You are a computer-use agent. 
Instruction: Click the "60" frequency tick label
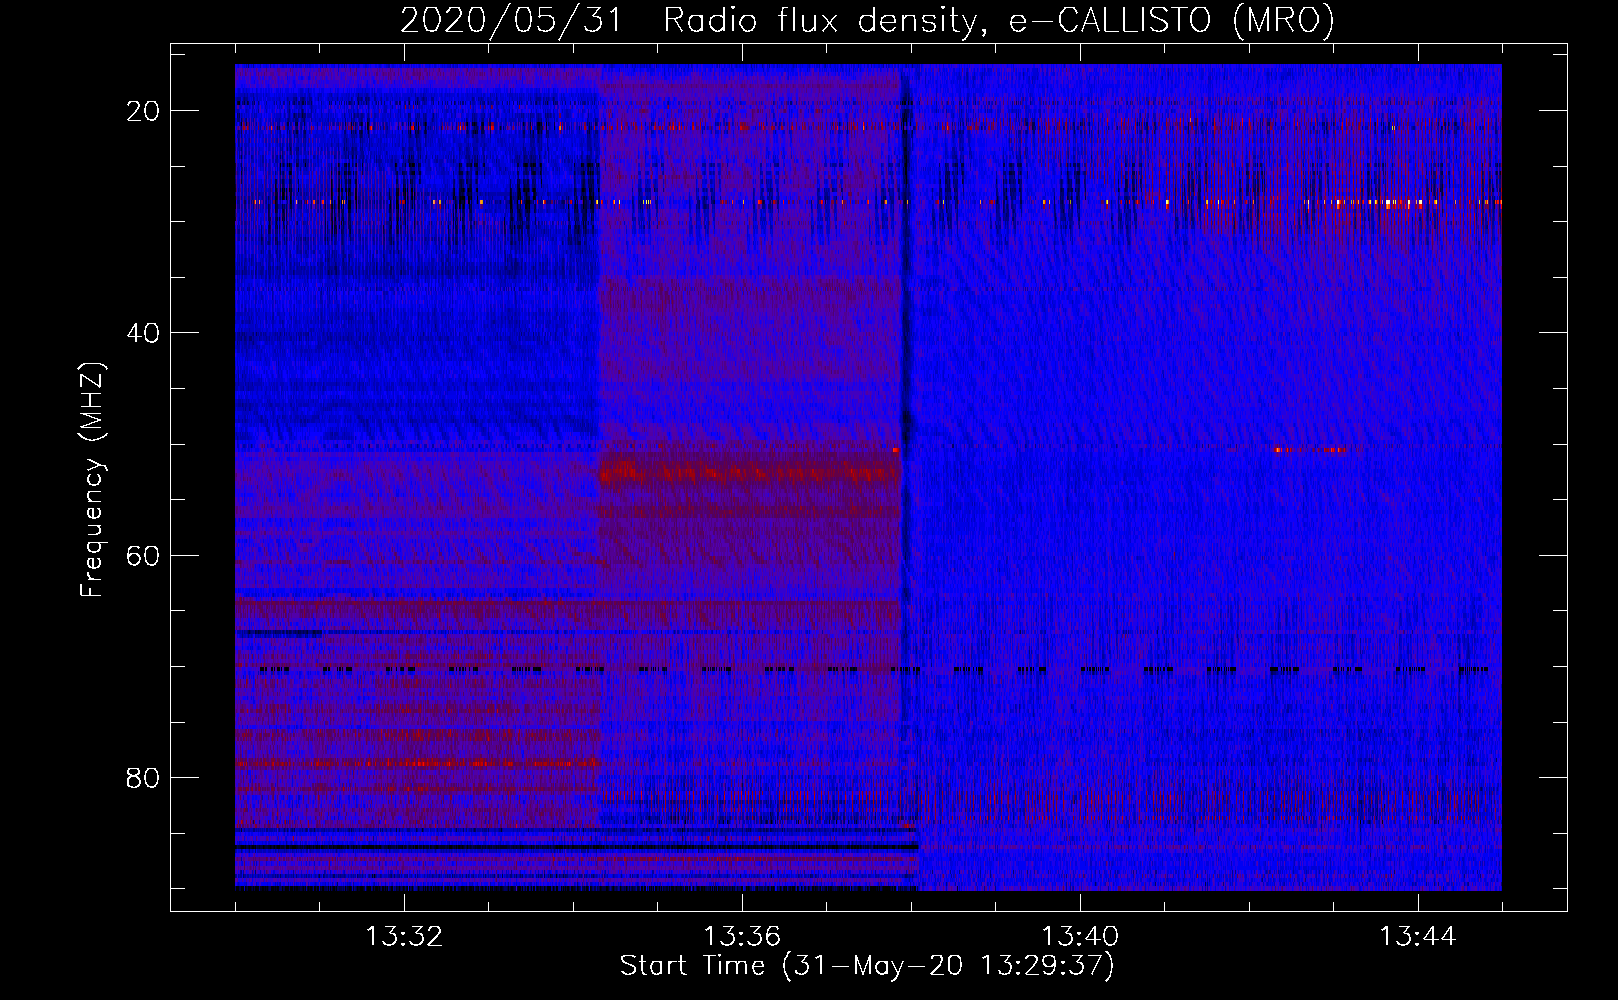click(143, 556)
